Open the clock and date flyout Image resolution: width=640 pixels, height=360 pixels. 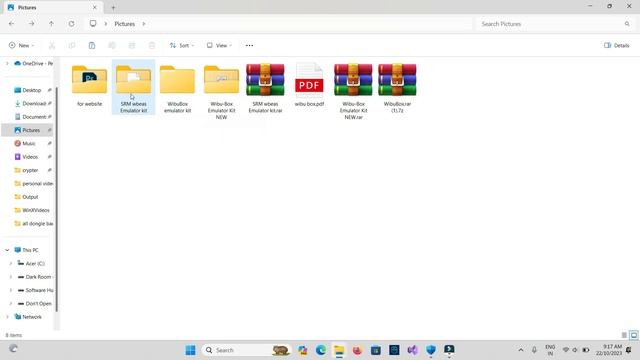pos(609,350)
